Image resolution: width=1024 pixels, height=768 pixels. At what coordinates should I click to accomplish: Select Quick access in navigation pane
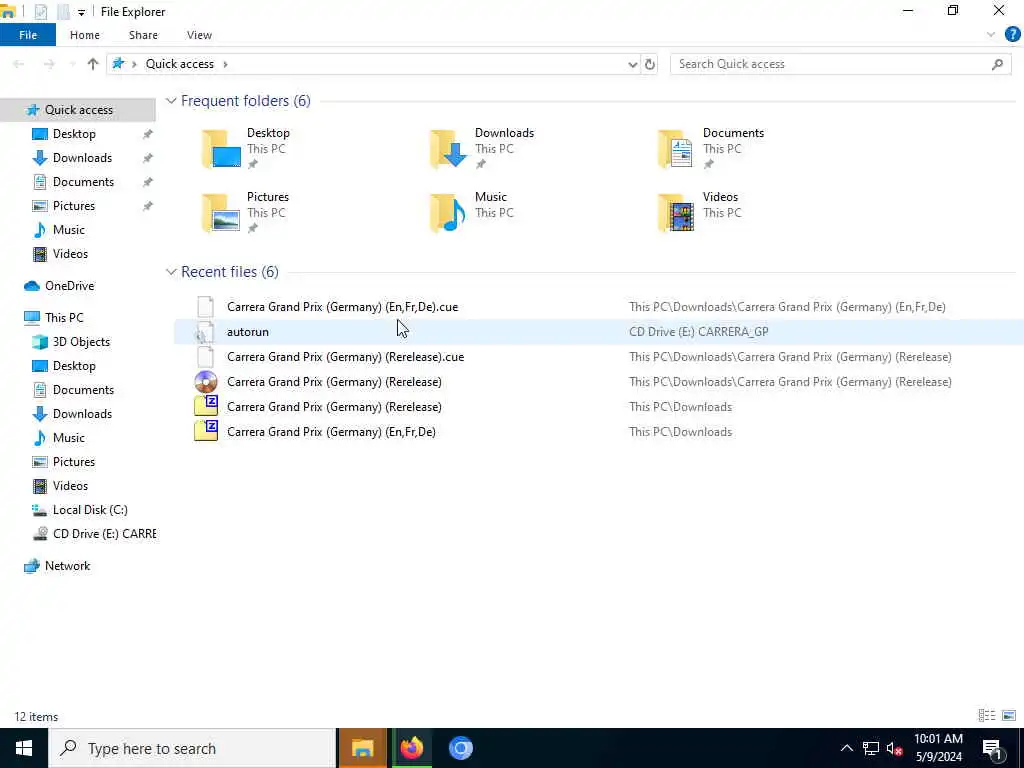[78, 110]
